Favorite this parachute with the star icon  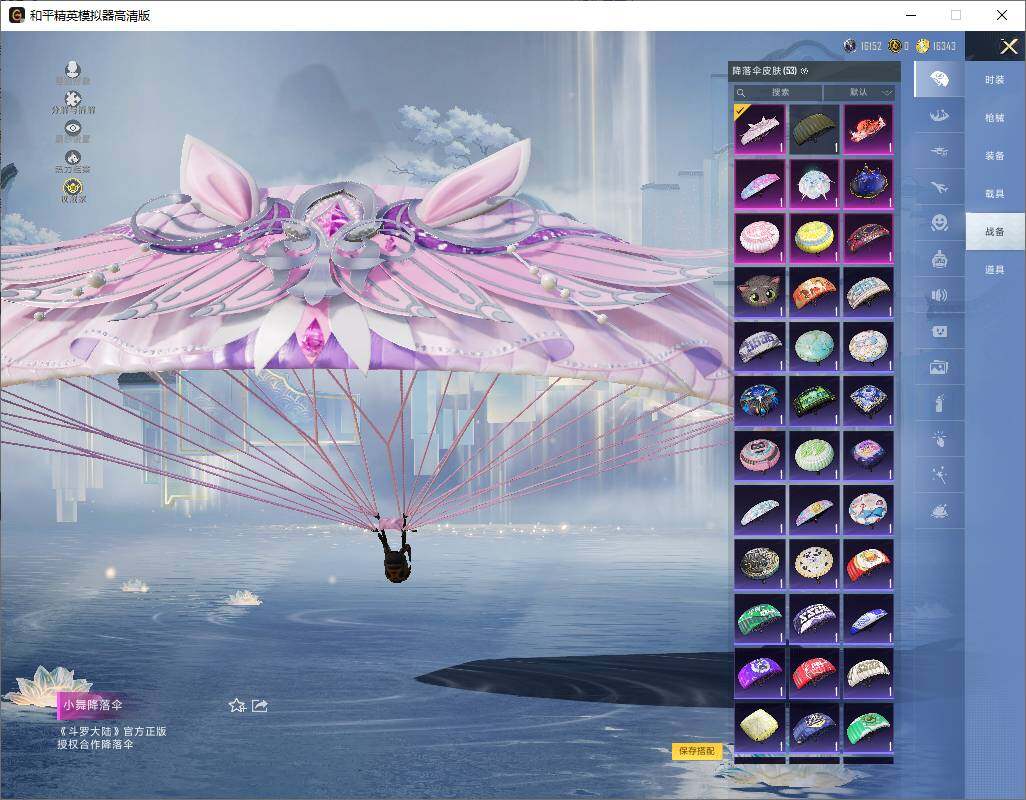point(237,705)
